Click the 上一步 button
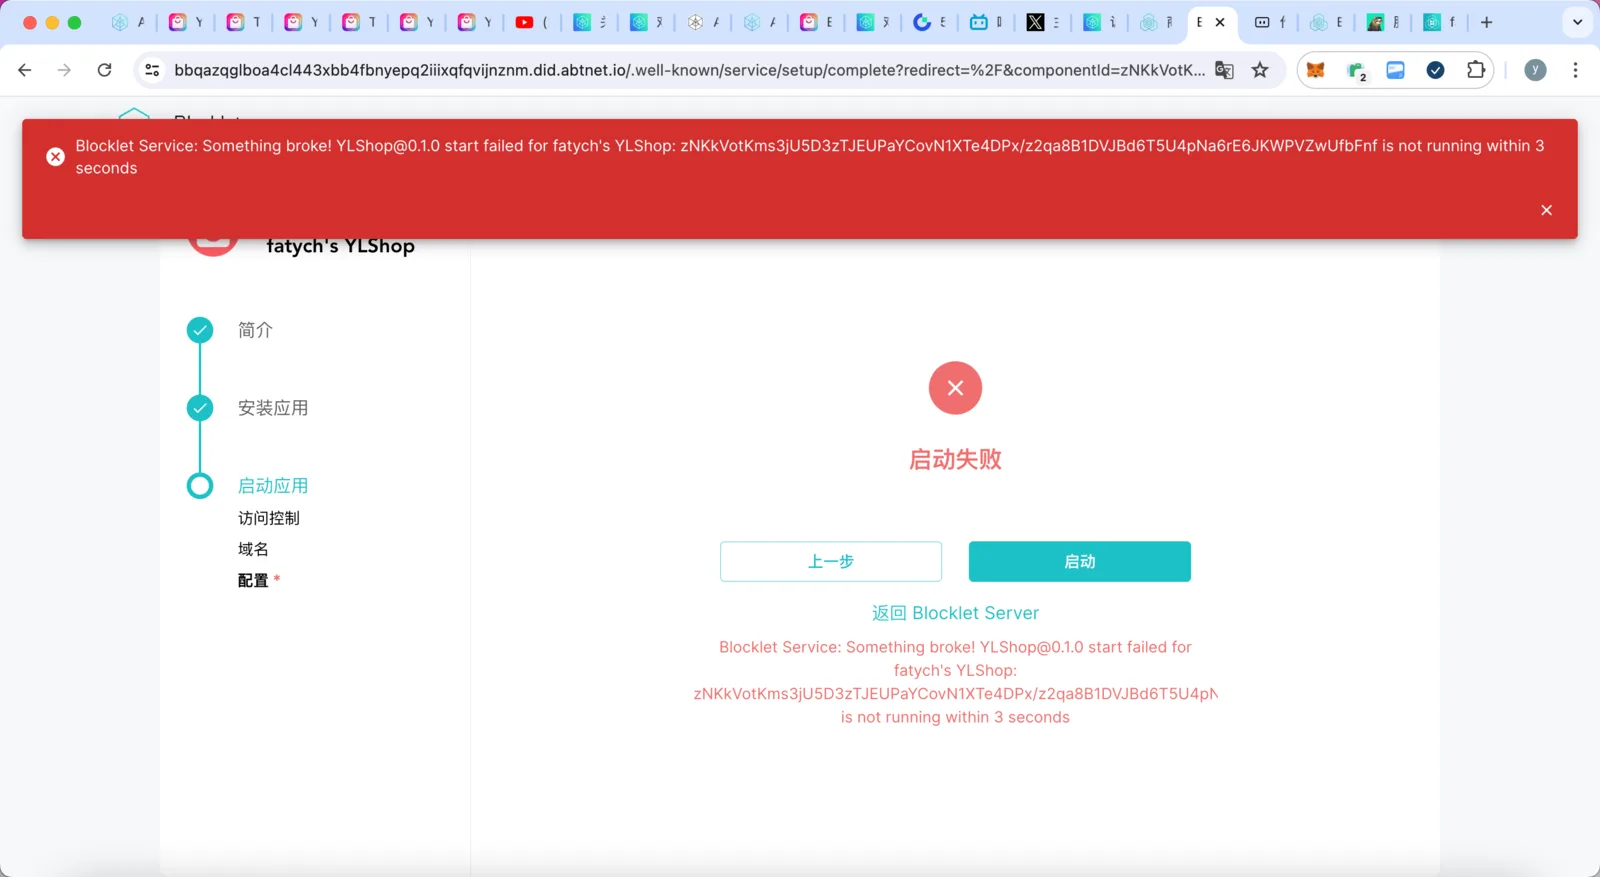This screenshot has height=877, width=1600. (831, 562)
